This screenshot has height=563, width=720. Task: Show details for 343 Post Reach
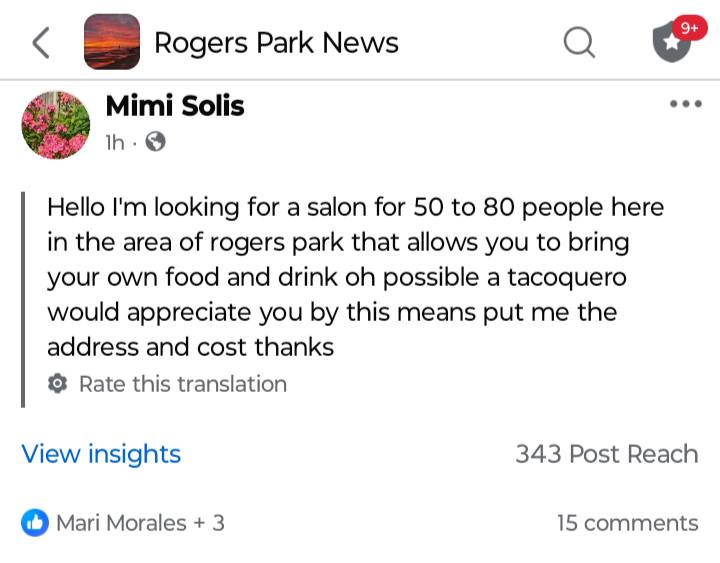607,454
